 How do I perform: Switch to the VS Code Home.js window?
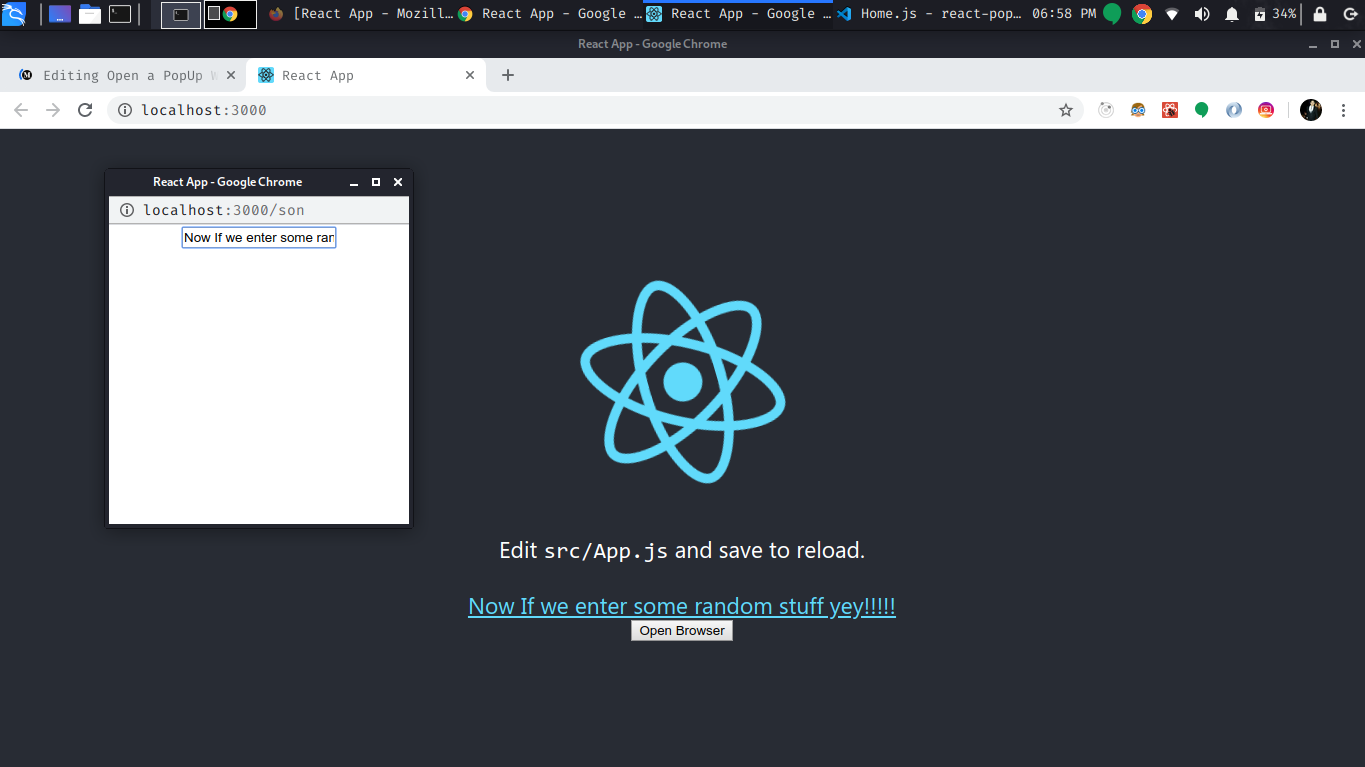[x=930, y=14]
